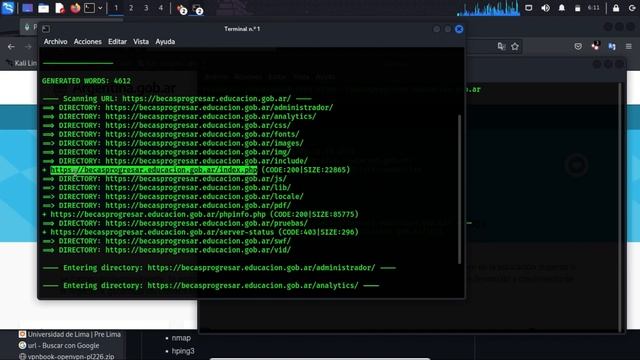Screen dimensions: 640x360
Task: Open terminal emulator from the panel
Action: (89, 8)
